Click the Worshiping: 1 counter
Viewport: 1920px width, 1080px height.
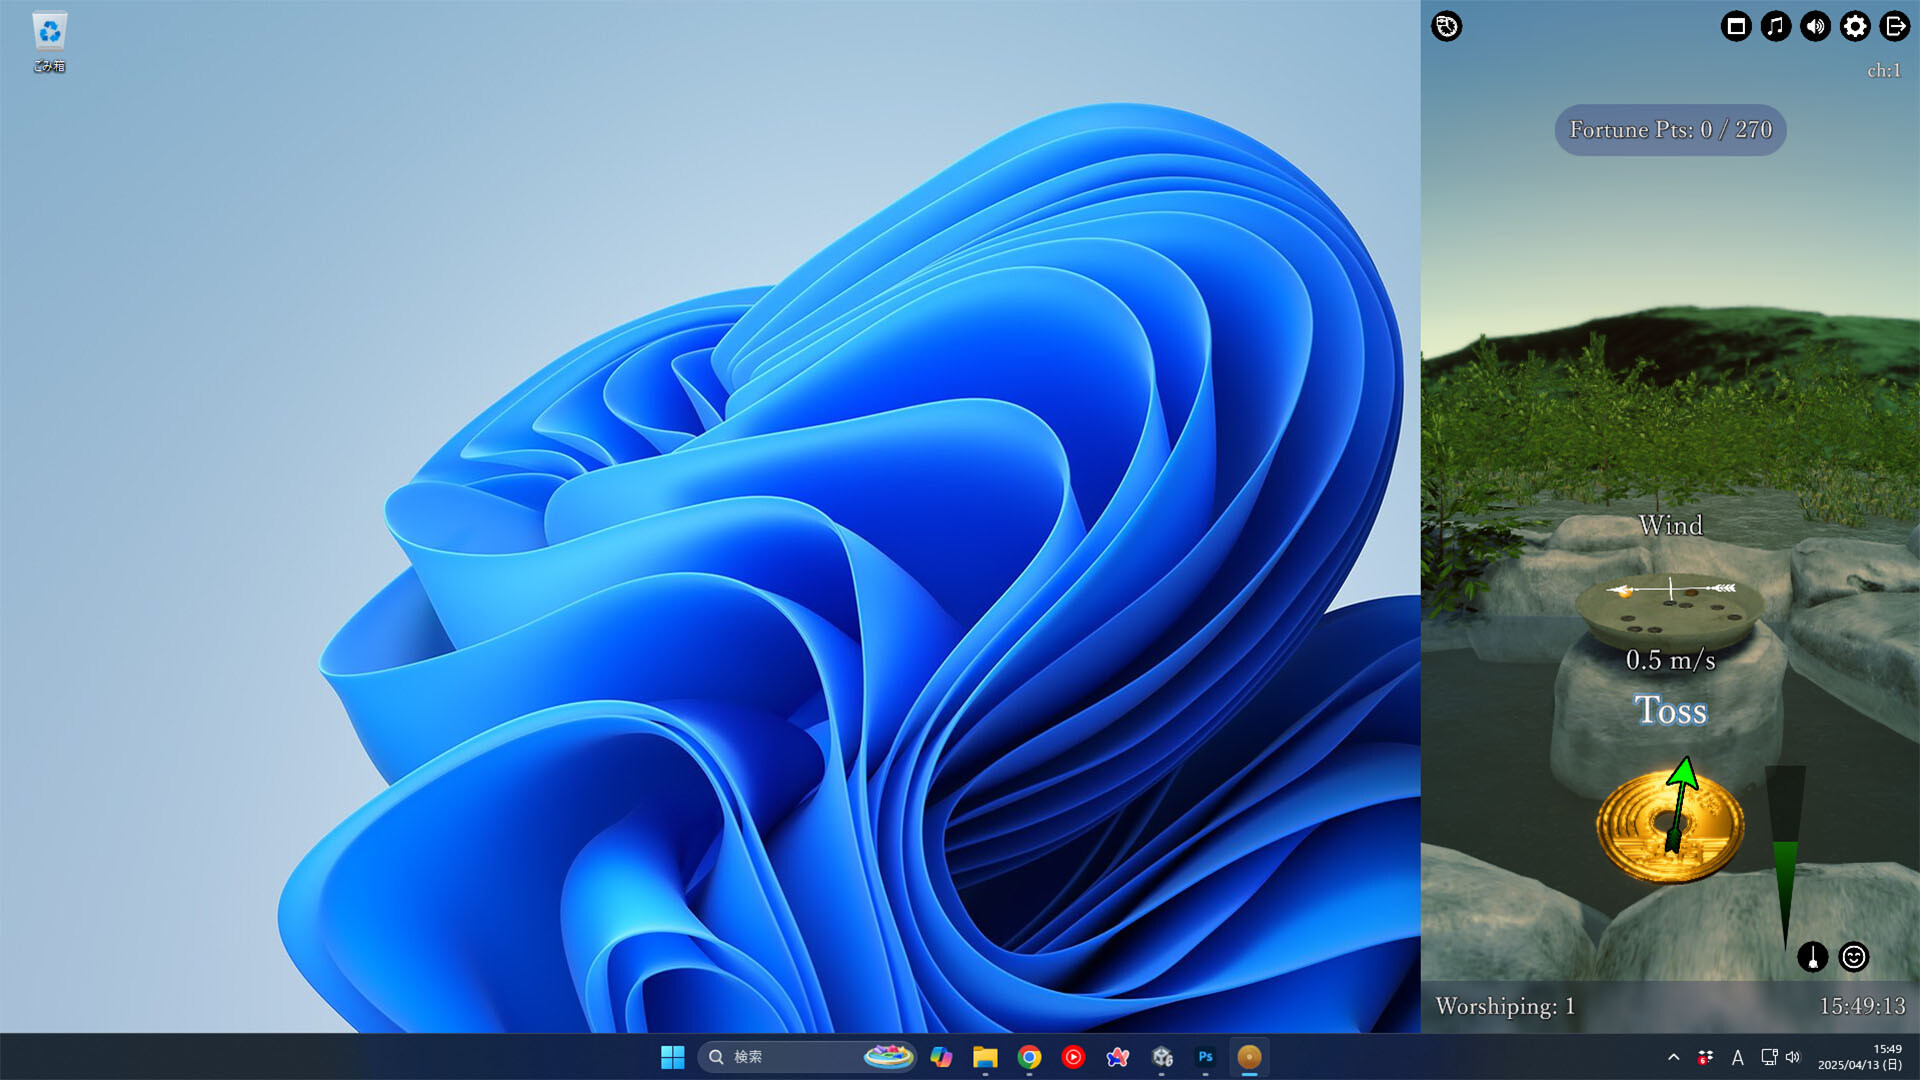tap(1504, 1007)
